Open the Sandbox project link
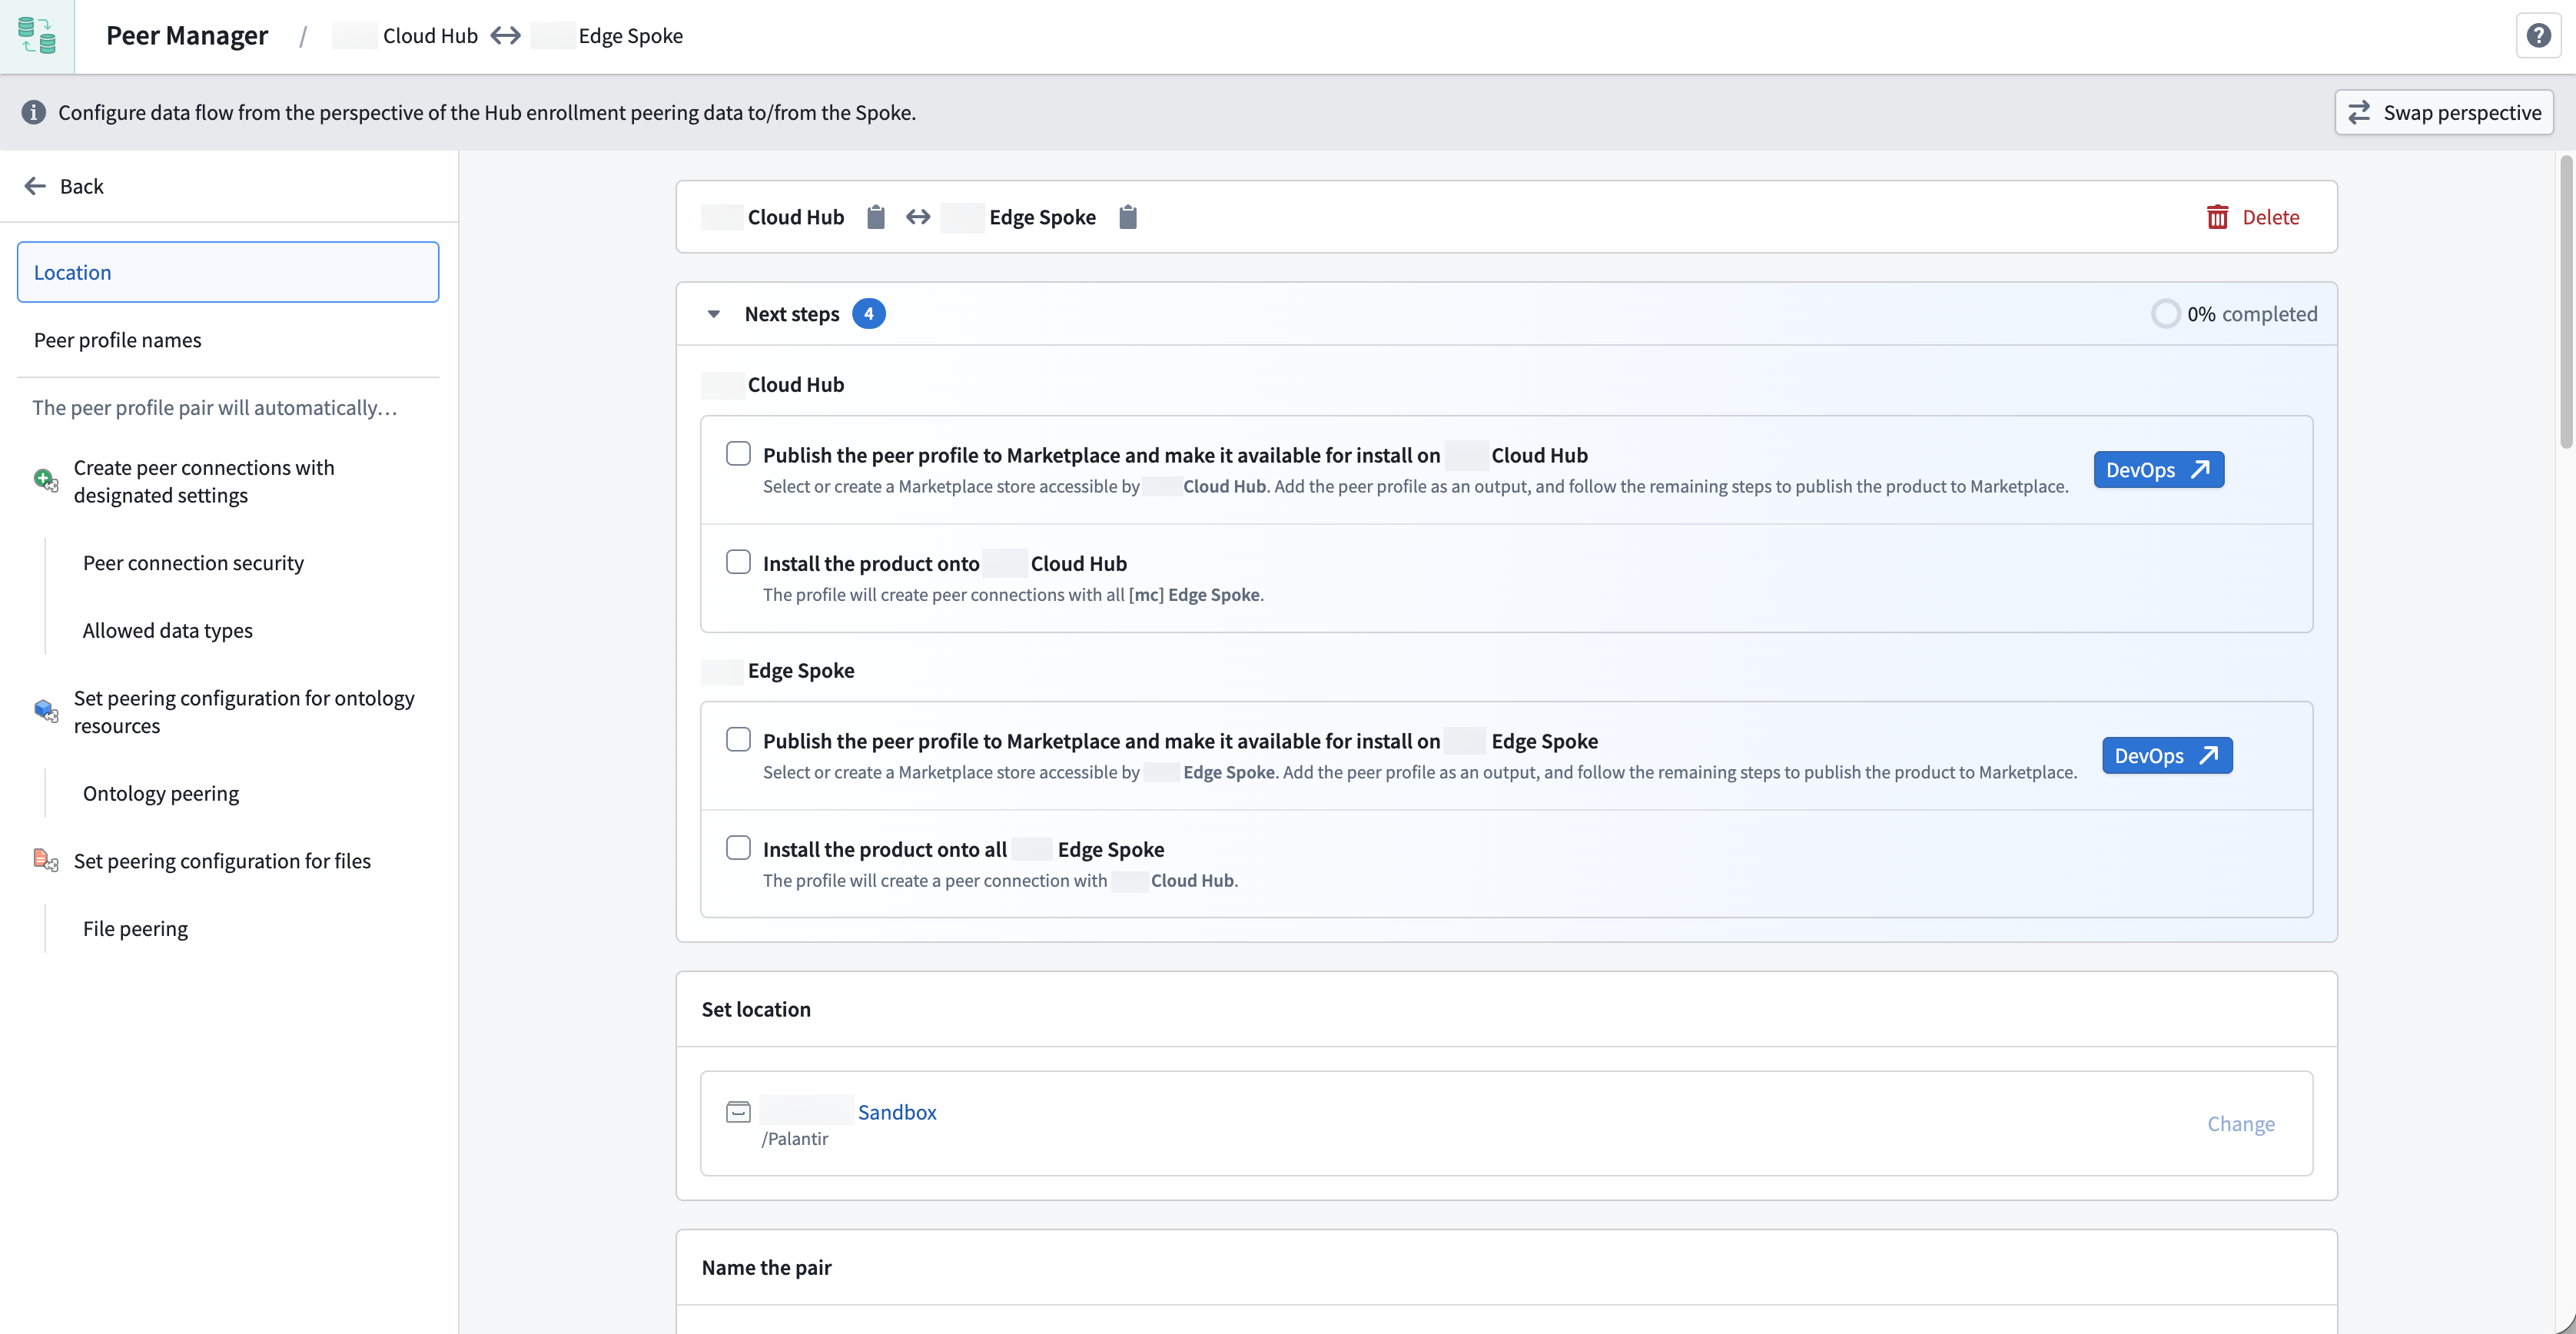The height and width of the screenshot is (1334, 2576). [x=897, y=1112]
